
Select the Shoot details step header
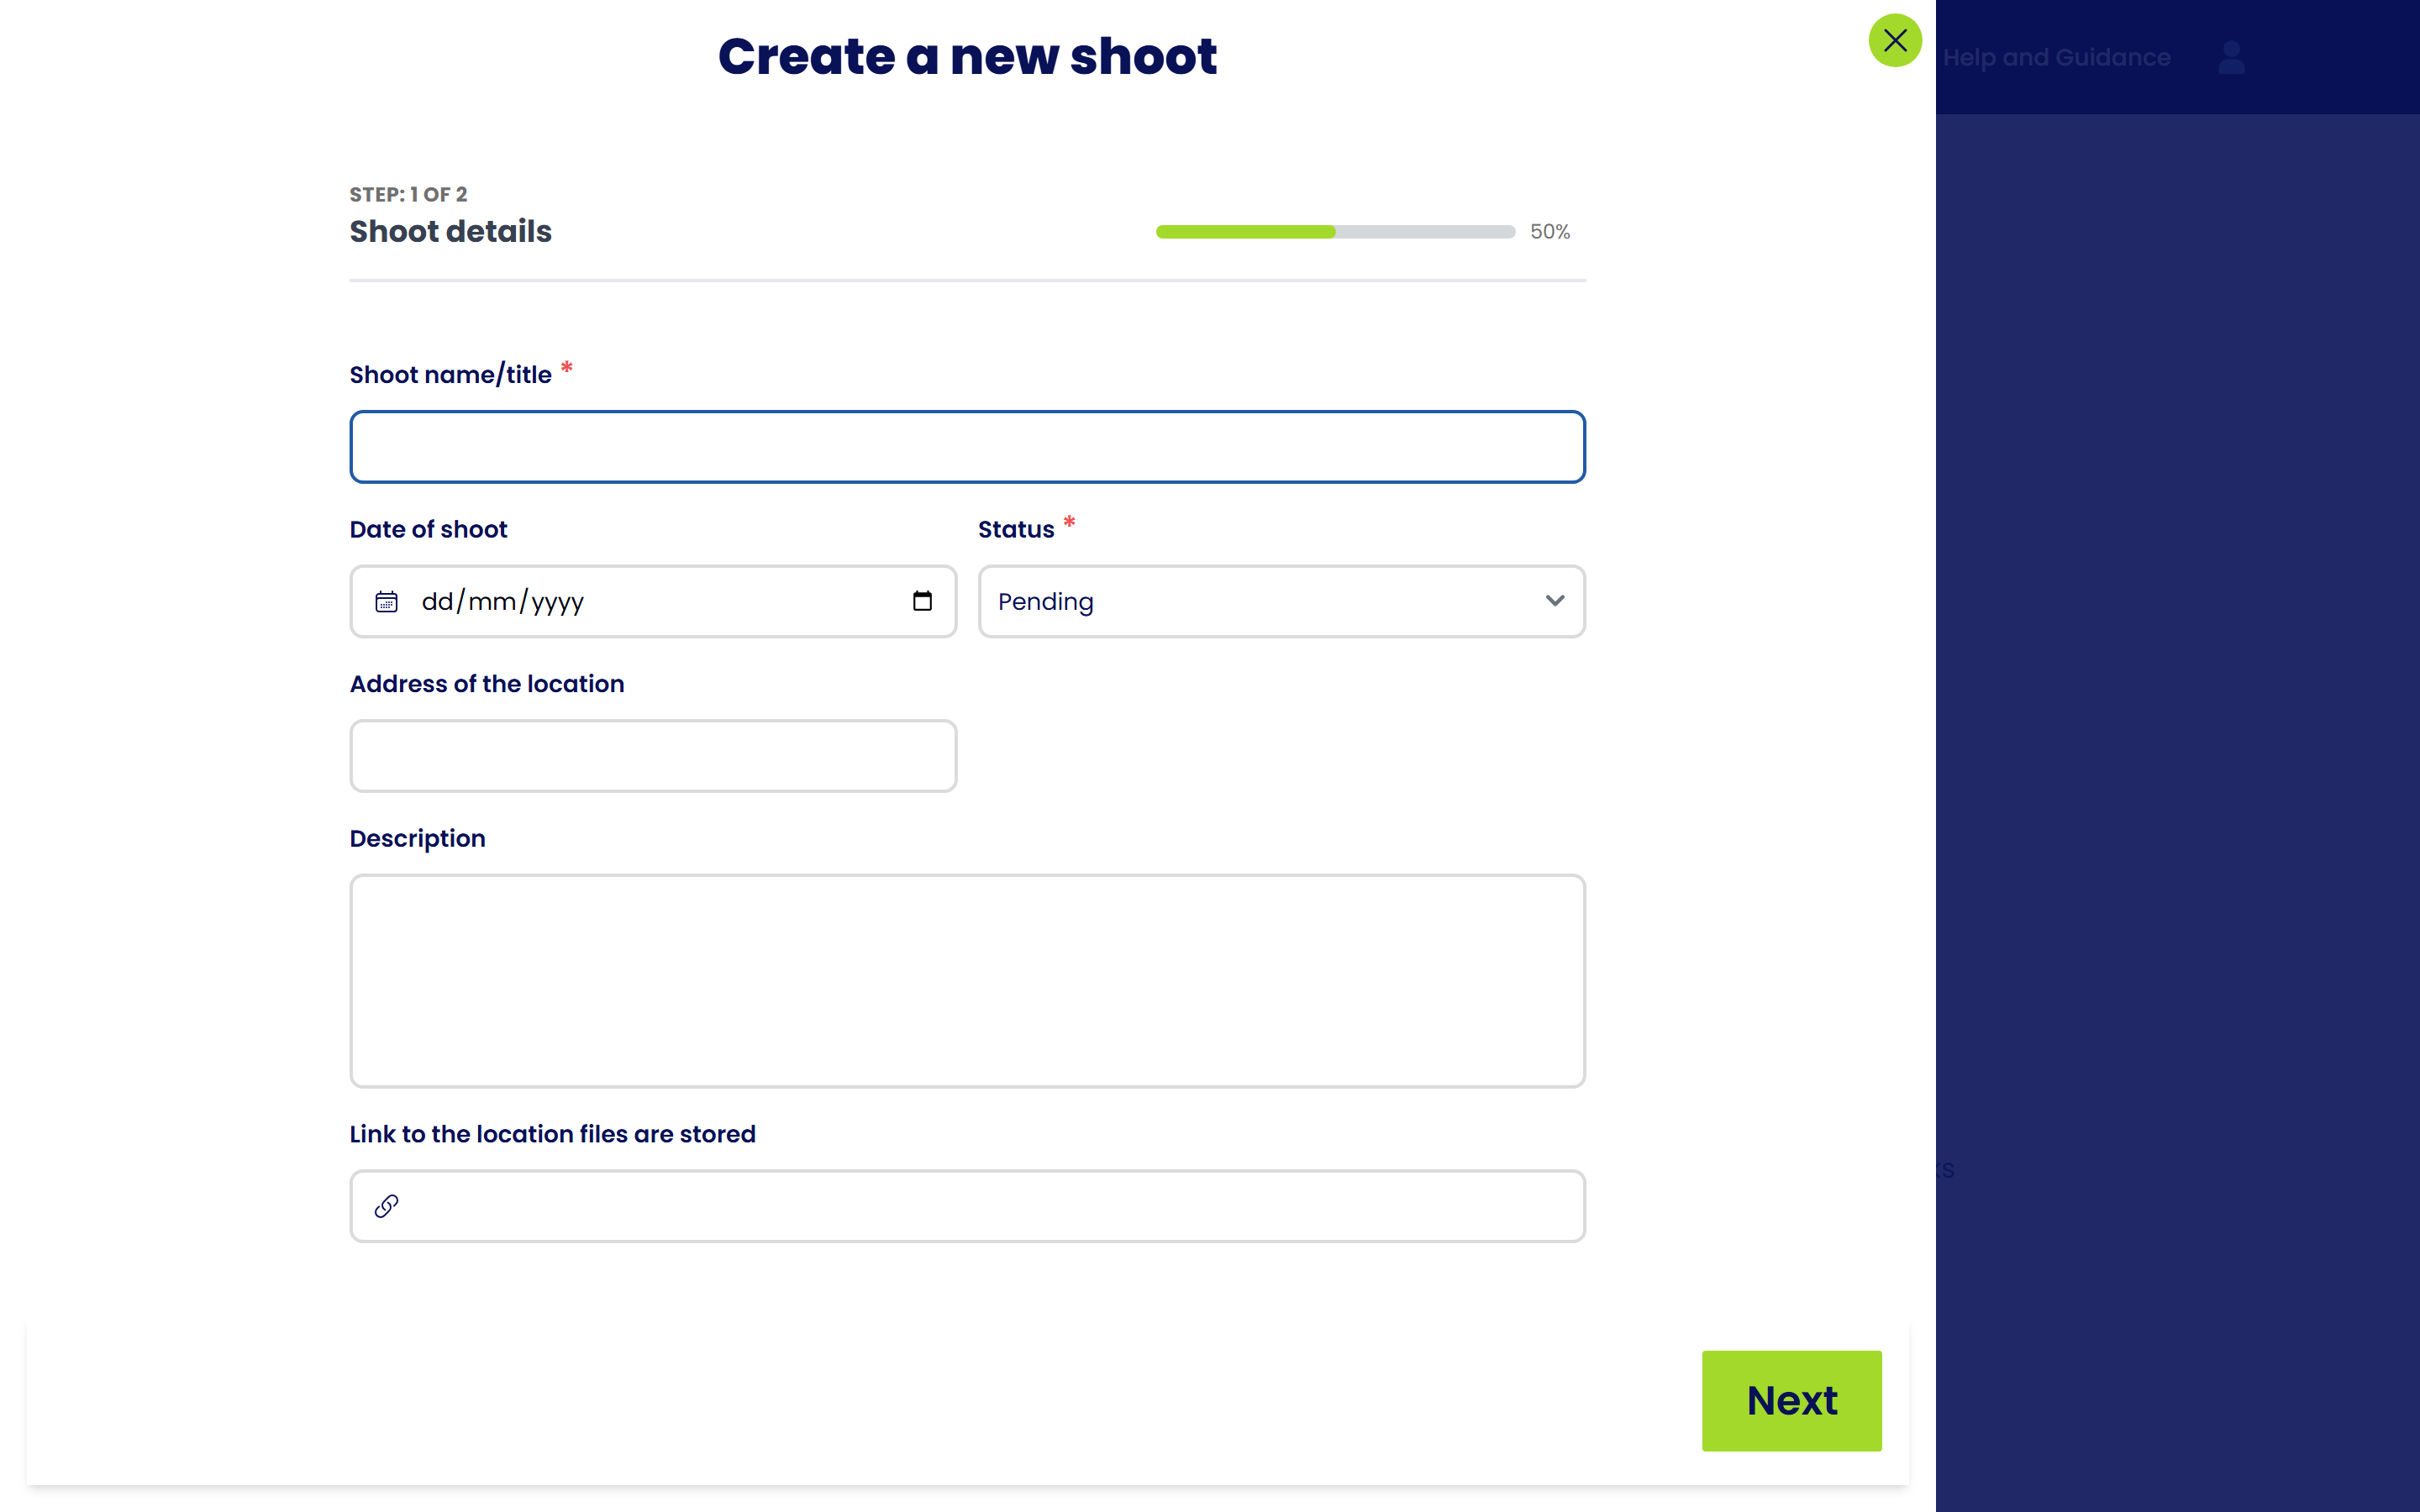coord(450,231)
